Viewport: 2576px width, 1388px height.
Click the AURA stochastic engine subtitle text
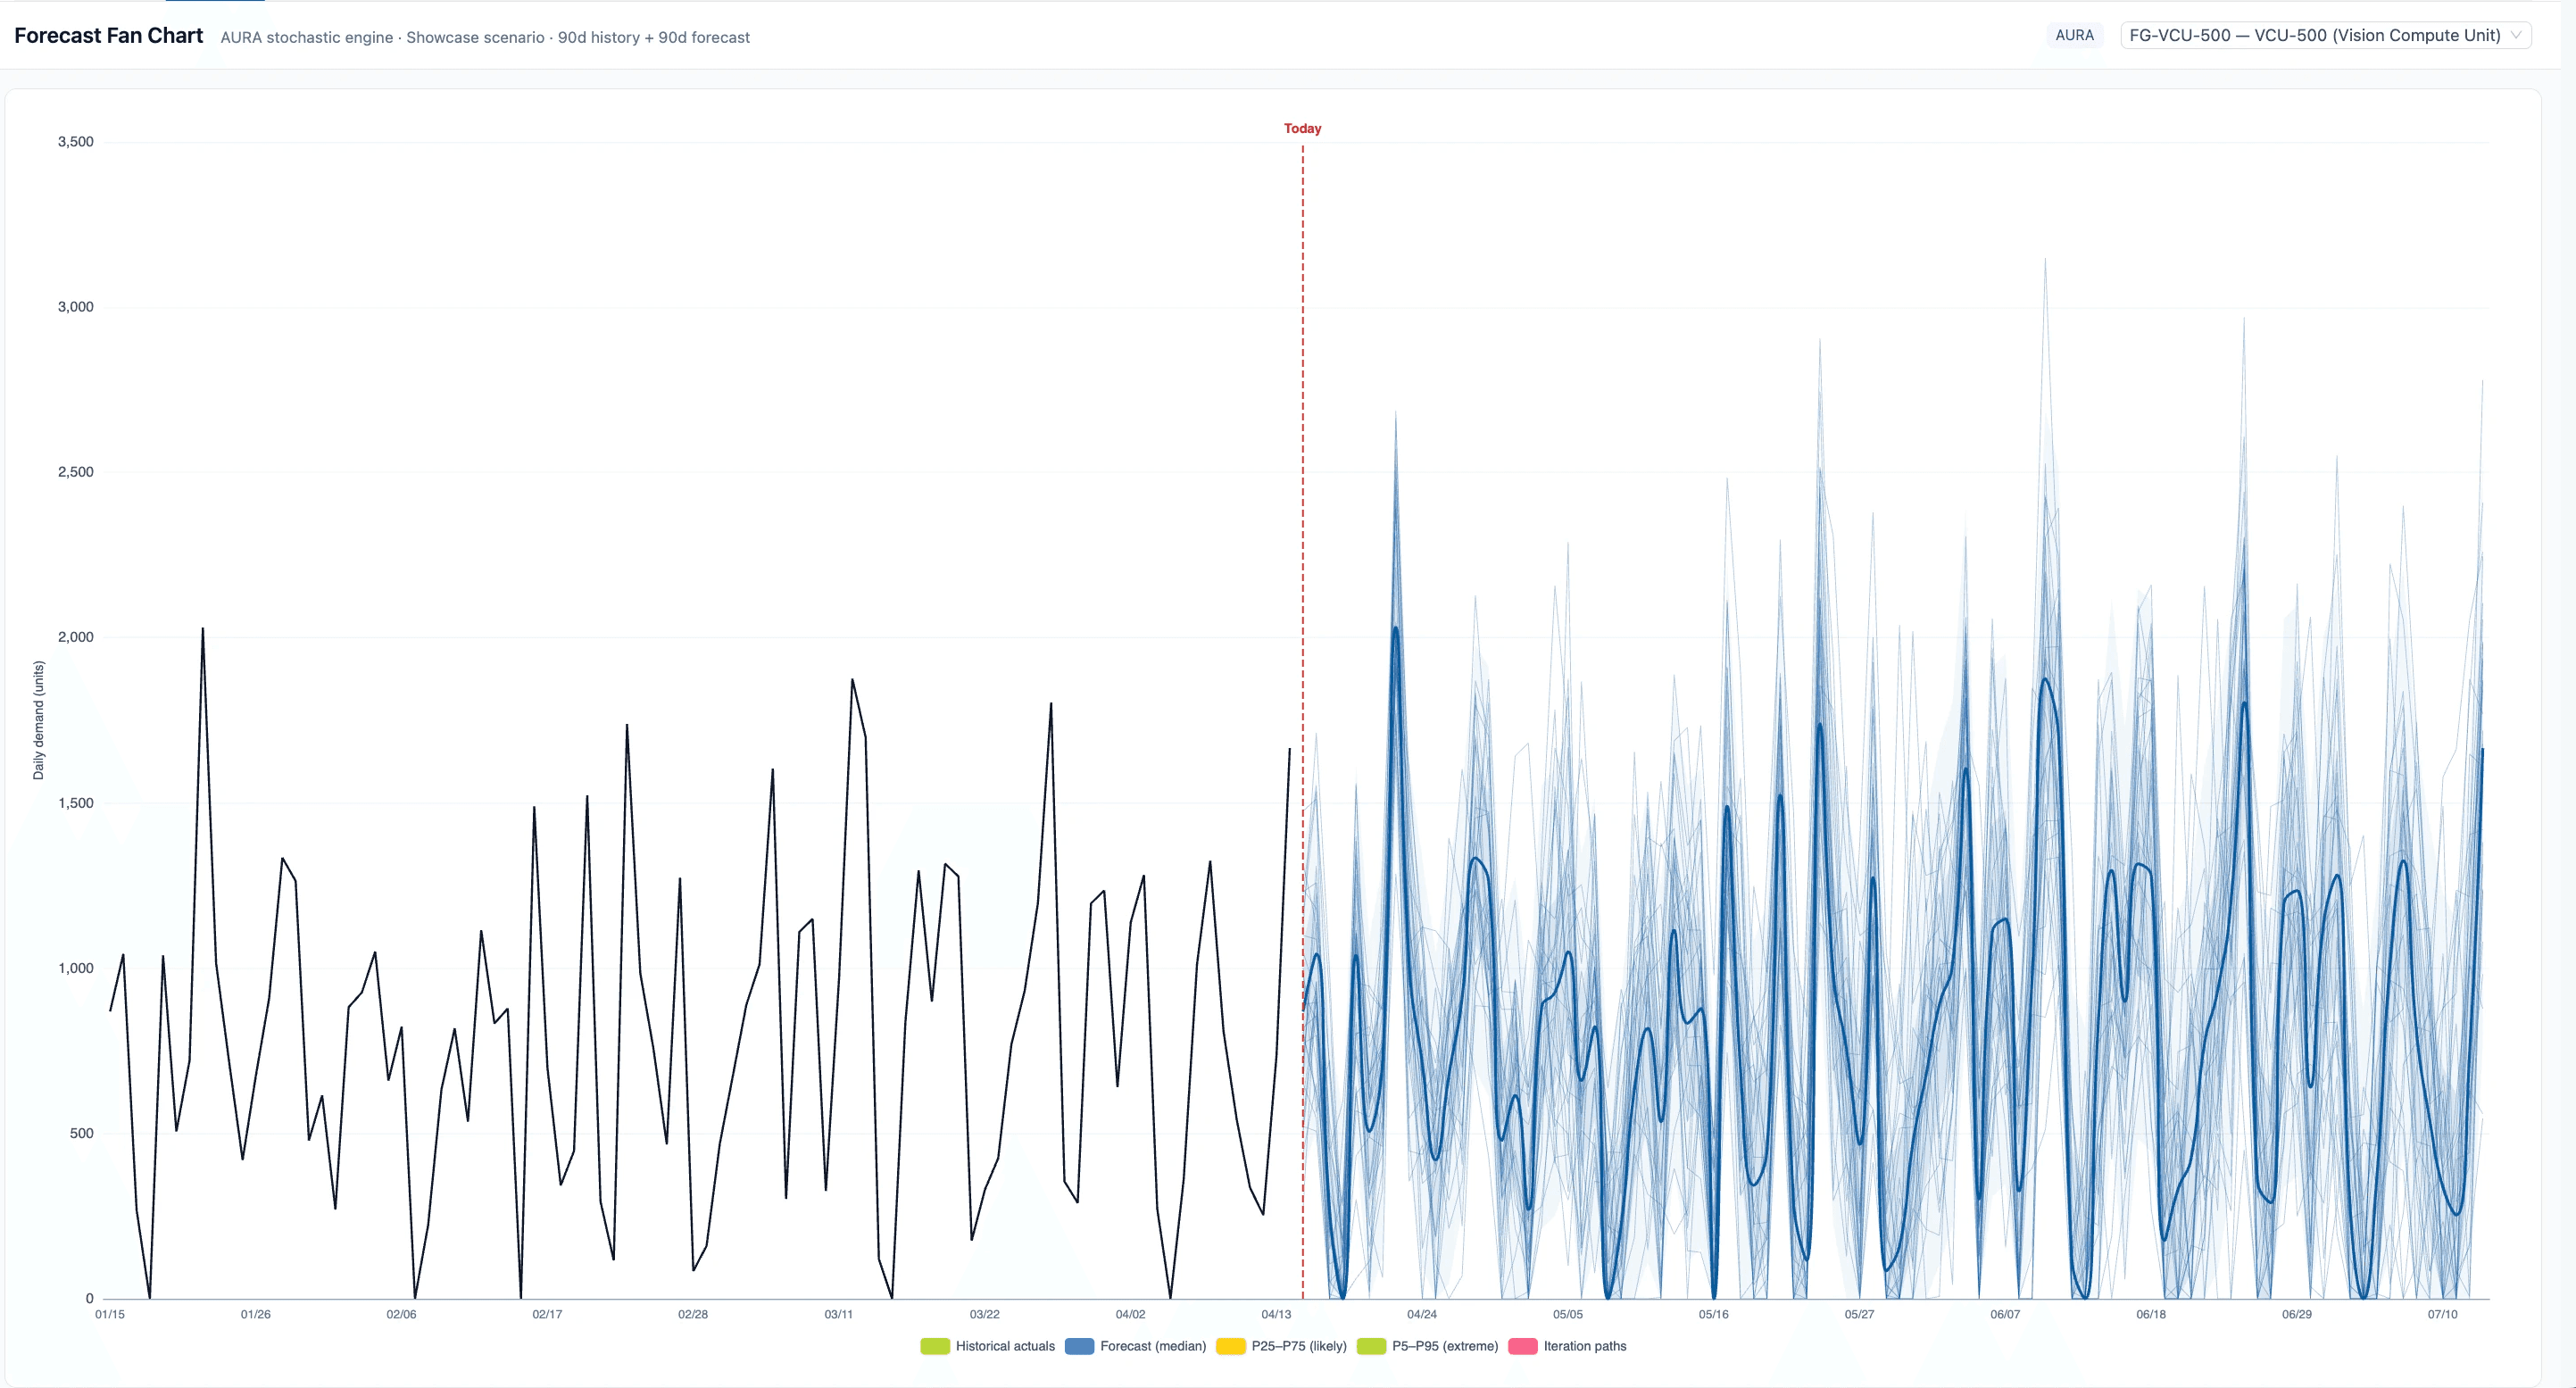[x=485, y=37]
